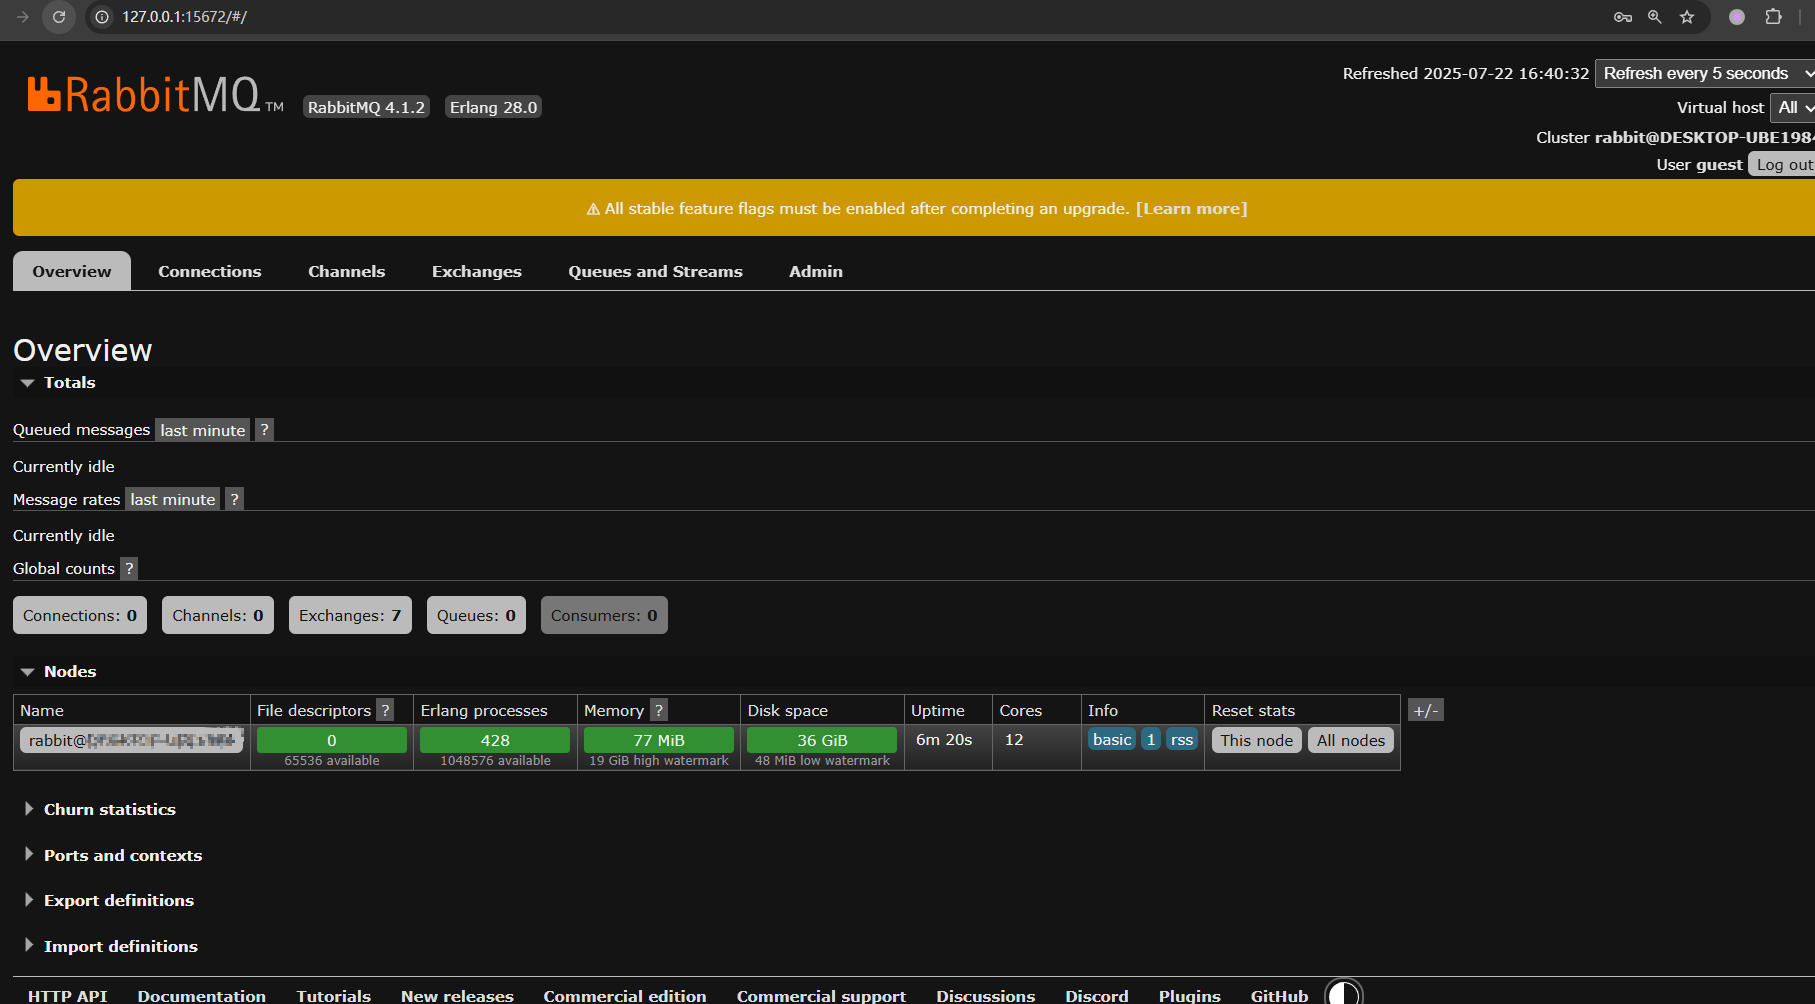Open help for Global counts
The width and height of the screenshot is (1815, 1004).
[129, 568]
